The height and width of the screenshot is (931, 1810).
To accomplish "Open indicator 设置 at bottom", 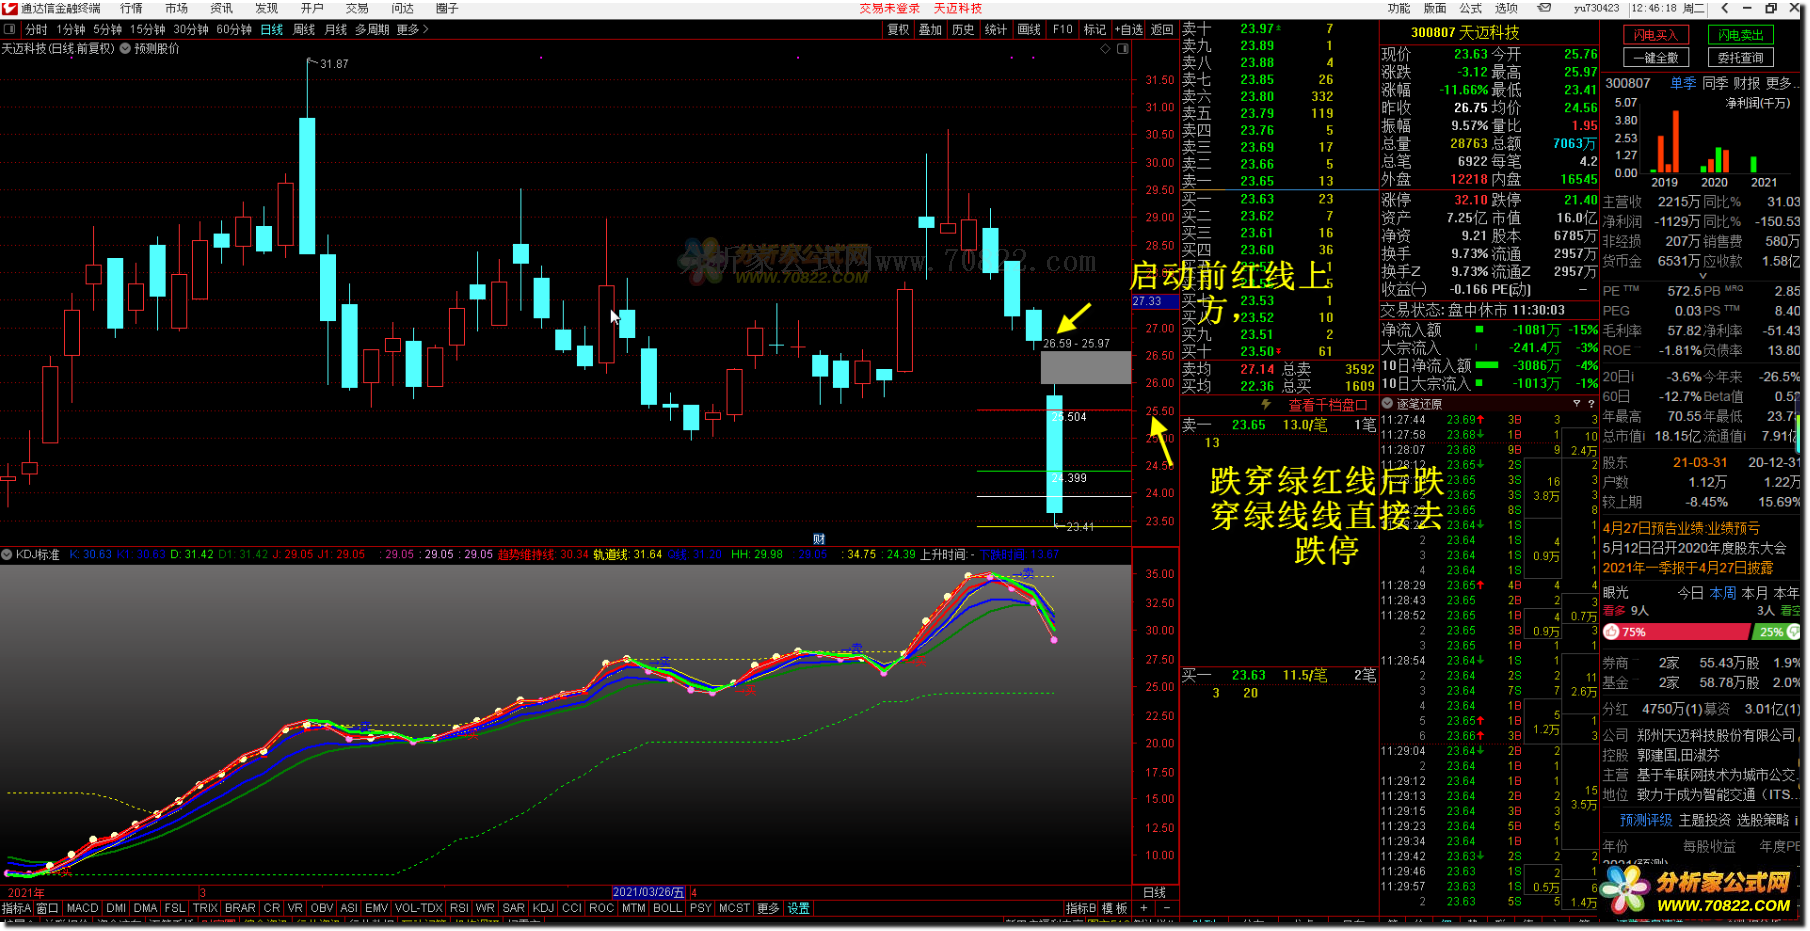I will pos(799,908).
